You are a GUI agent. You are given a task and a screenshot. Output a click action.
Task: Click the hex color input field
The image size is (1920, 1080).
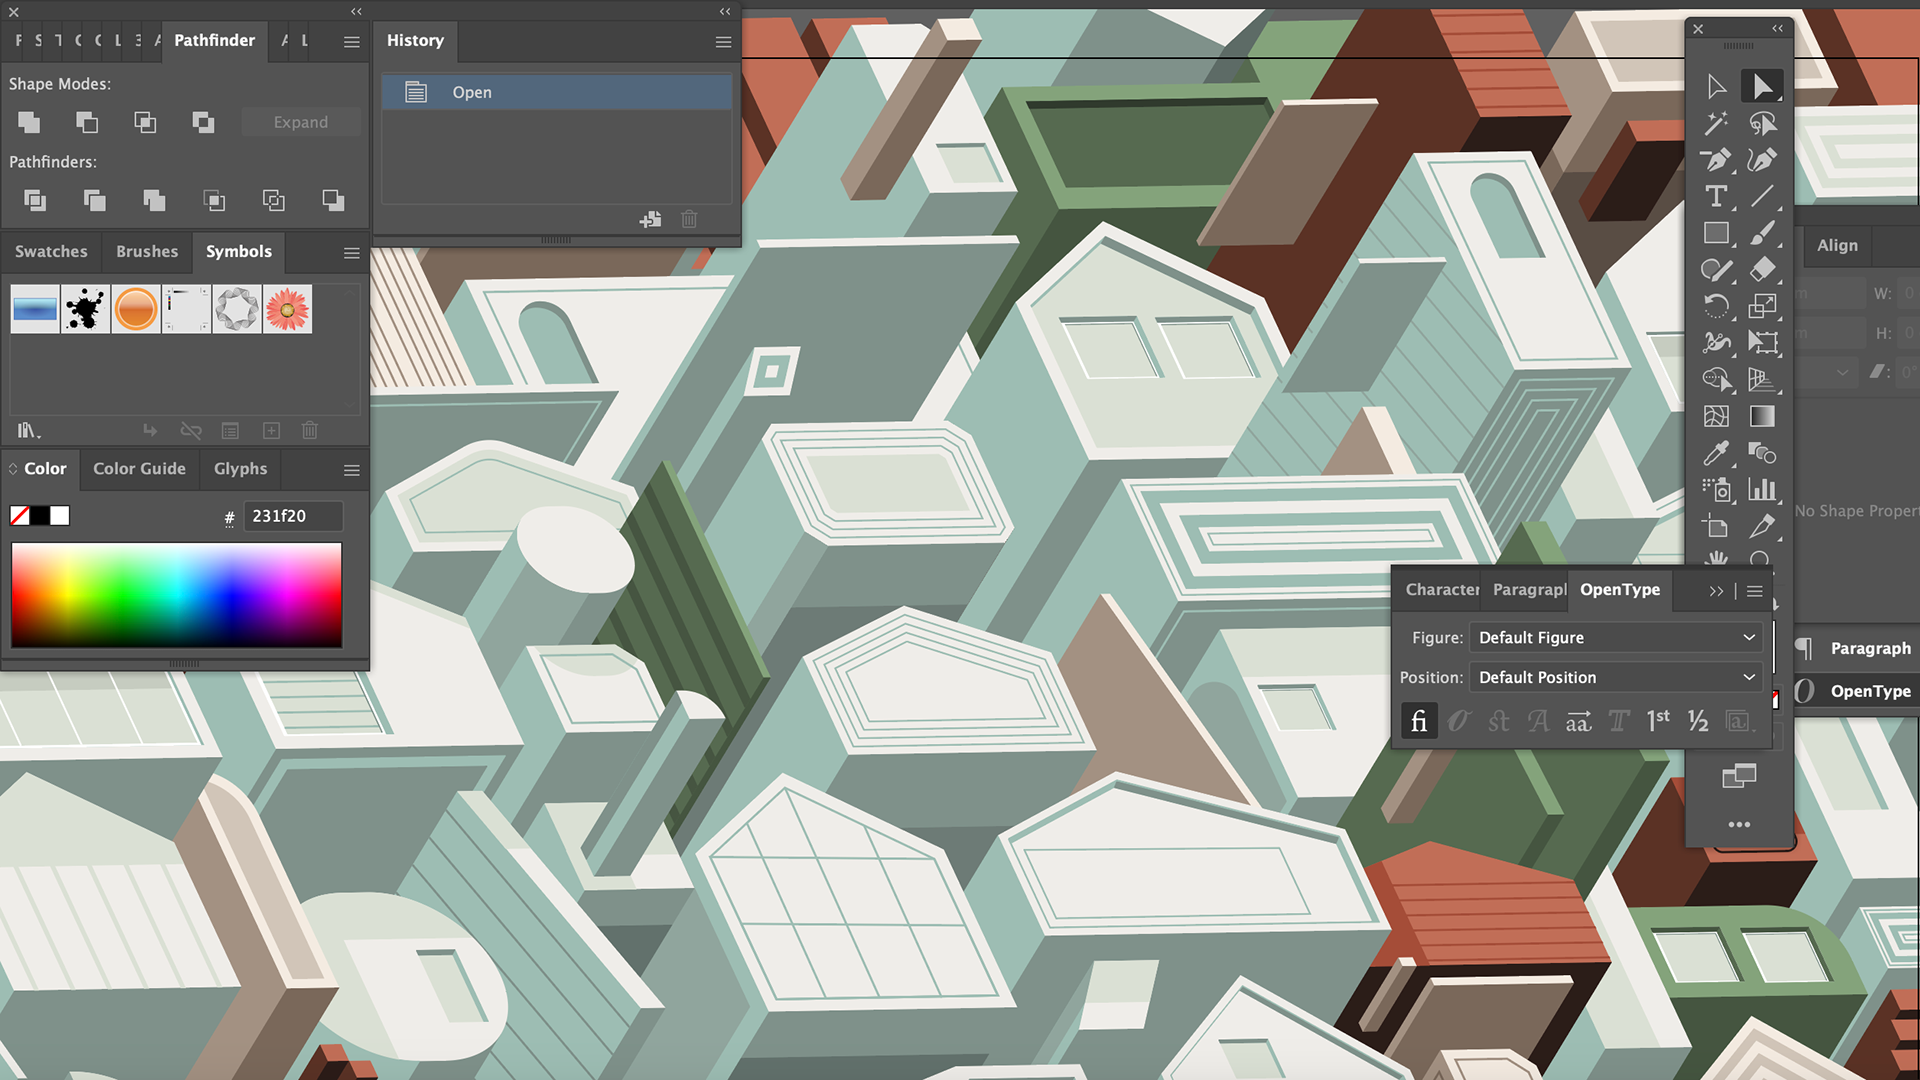292,516
